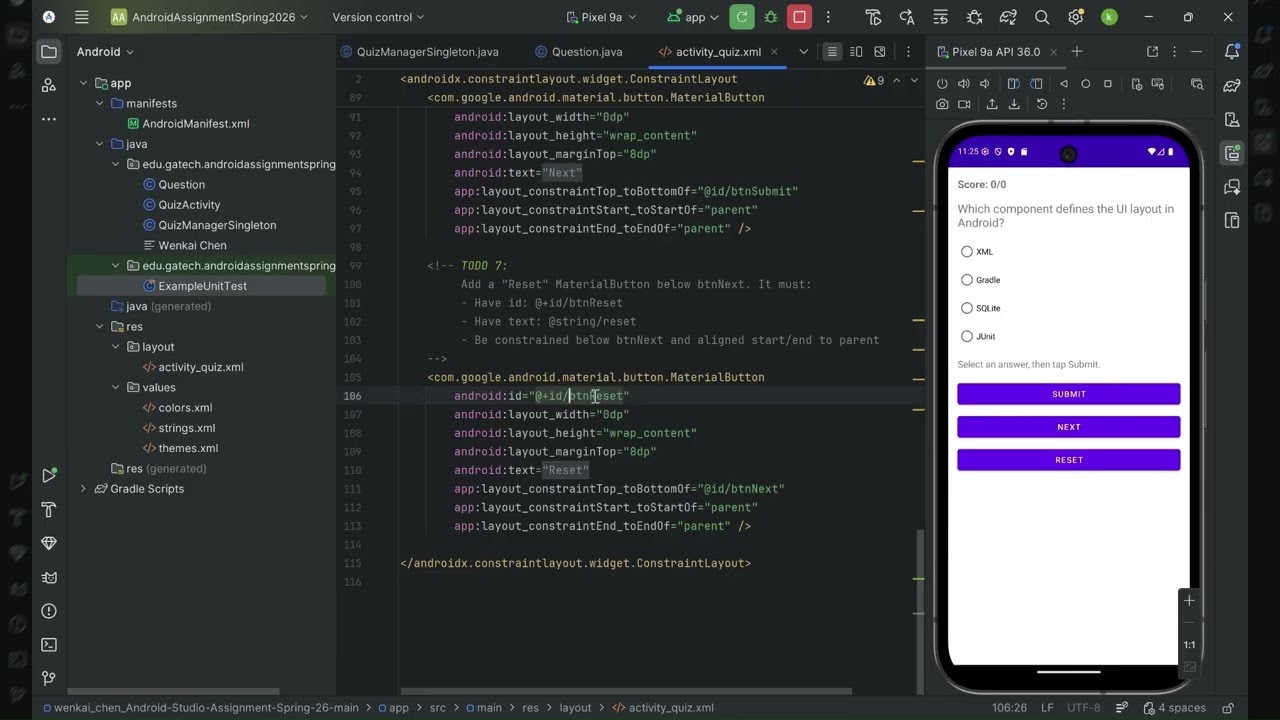The height and width of the screenshot is (720, 1280).
Task: Switch editor to Split view
Action: click(x=856, y=52)
